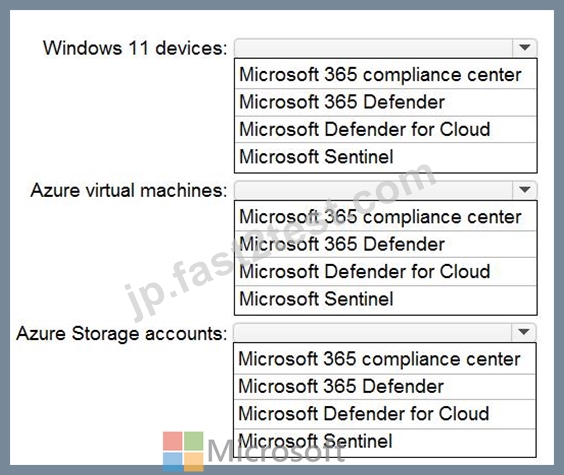564x475 pixels.
Task: Pick Microsoft Defender for Cloud under Windows 11 devices
Action: coord(386,129)
